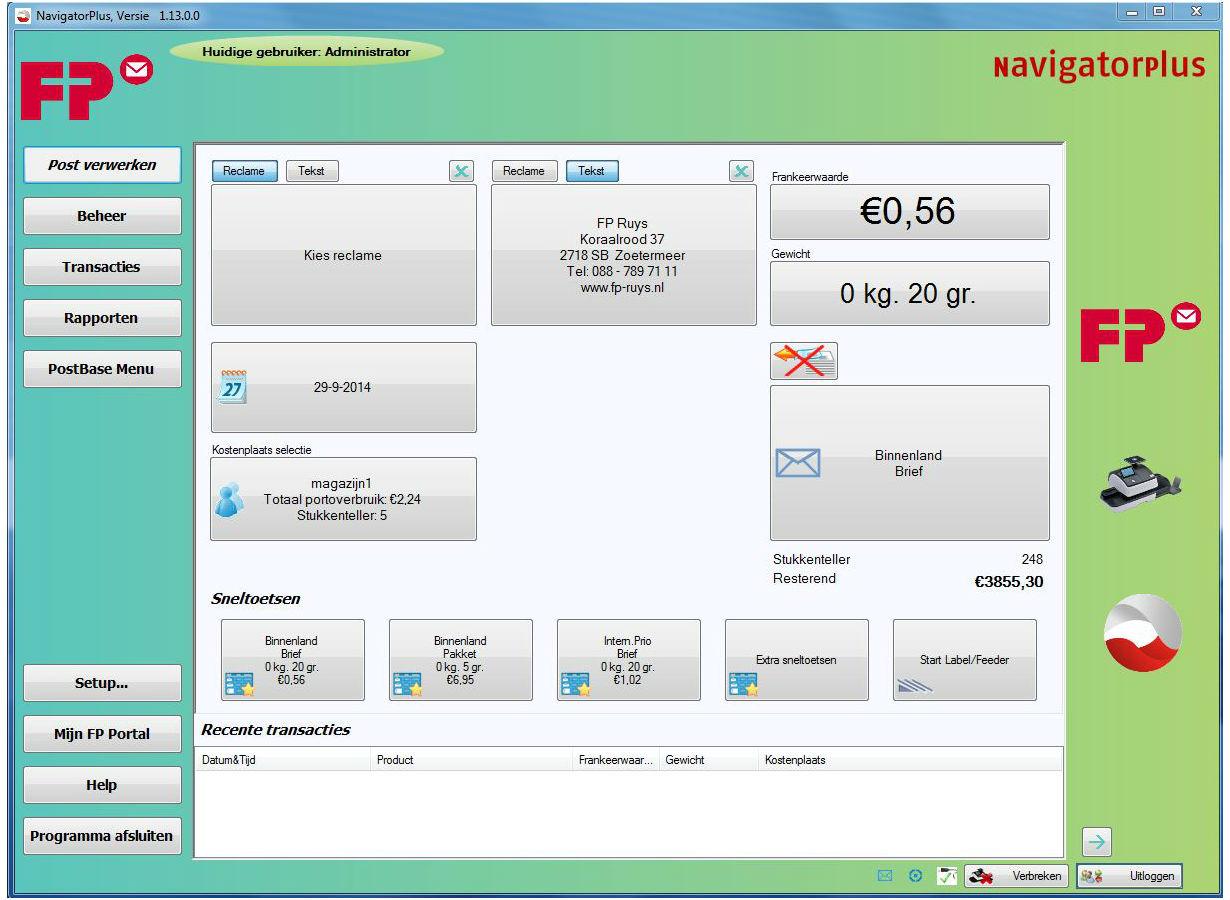Open the Binnenland Brief product selector

click(909, 463)
